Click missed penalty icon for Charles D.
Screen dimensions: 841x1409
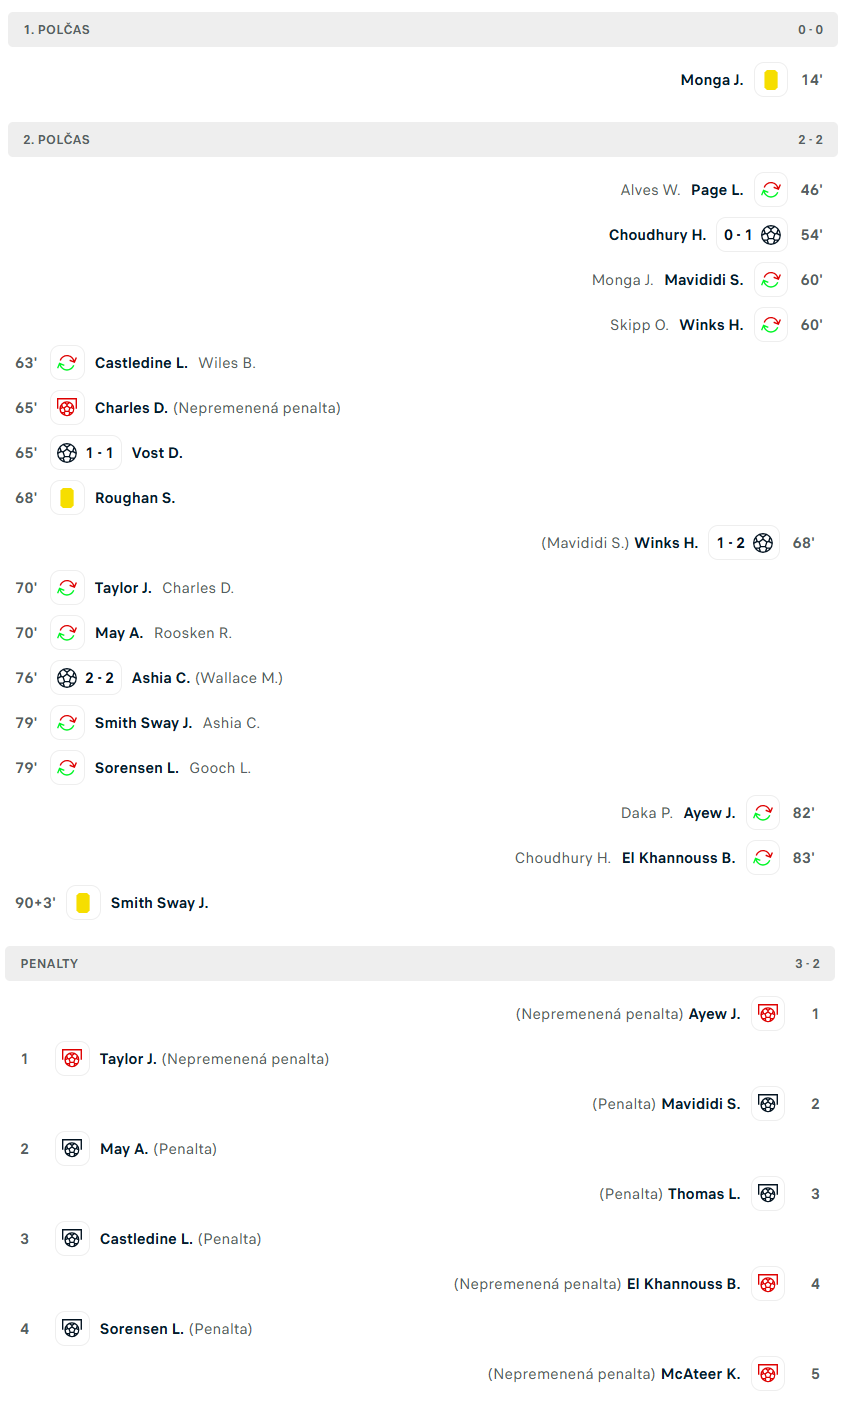[67, 408]
